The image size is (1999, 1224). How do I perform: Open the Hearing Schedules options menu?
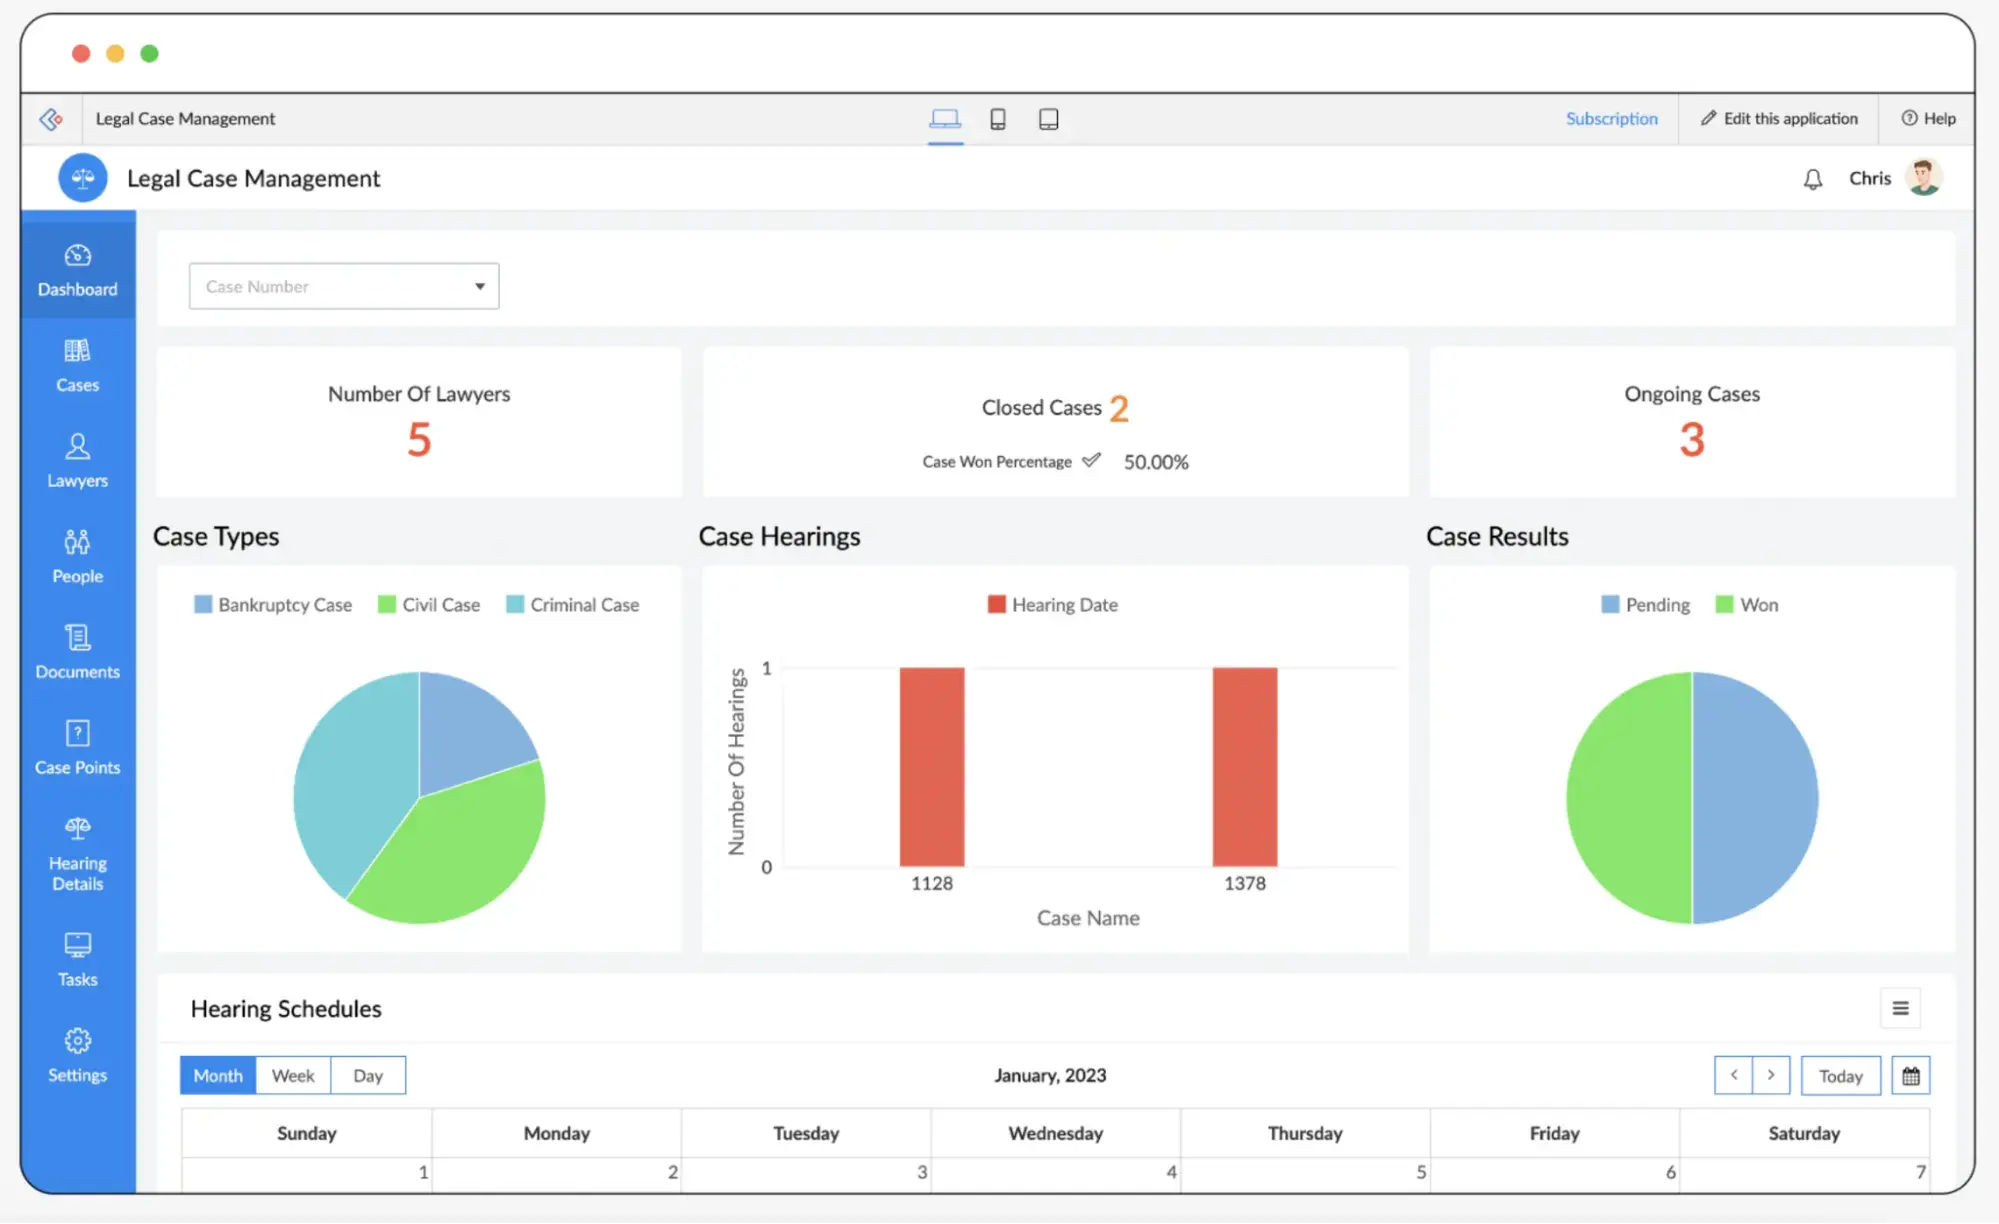coord(1900,1008)
